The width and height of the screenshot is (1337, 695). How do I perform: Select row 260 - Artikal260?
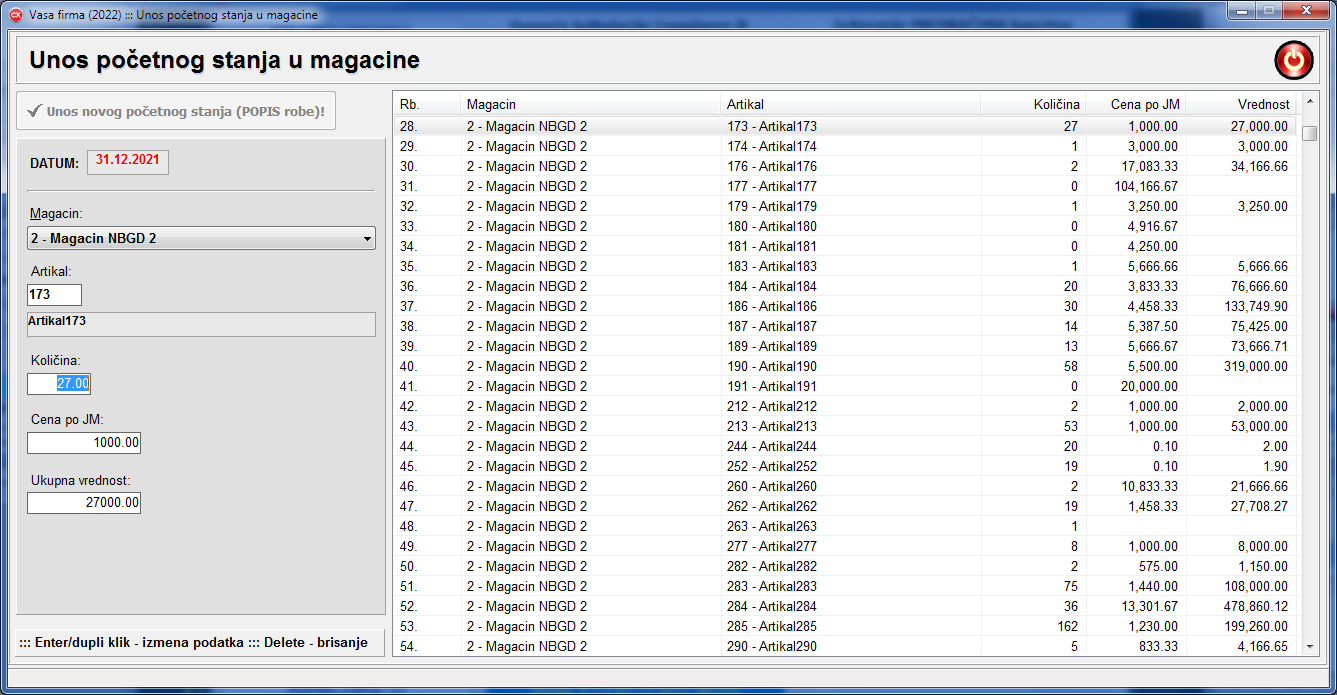tap(845, 486)
